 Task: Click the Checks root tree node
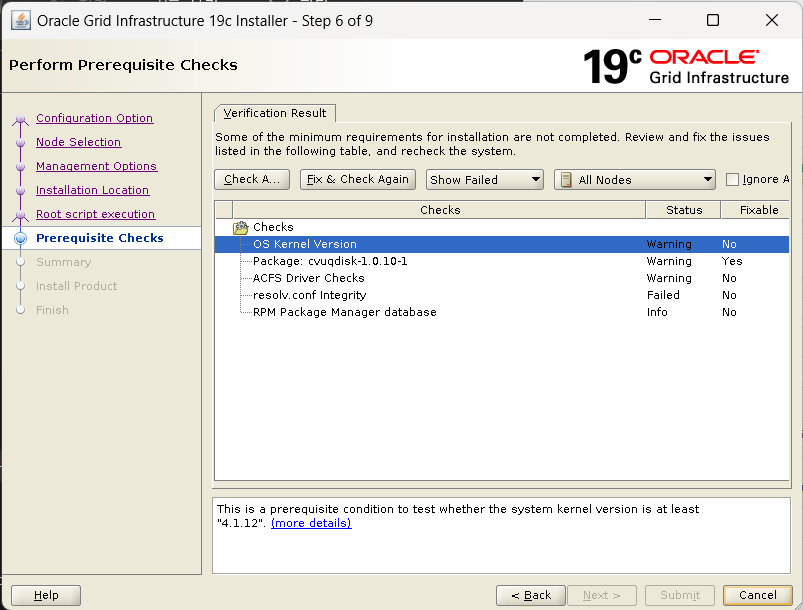click(273, 227)
